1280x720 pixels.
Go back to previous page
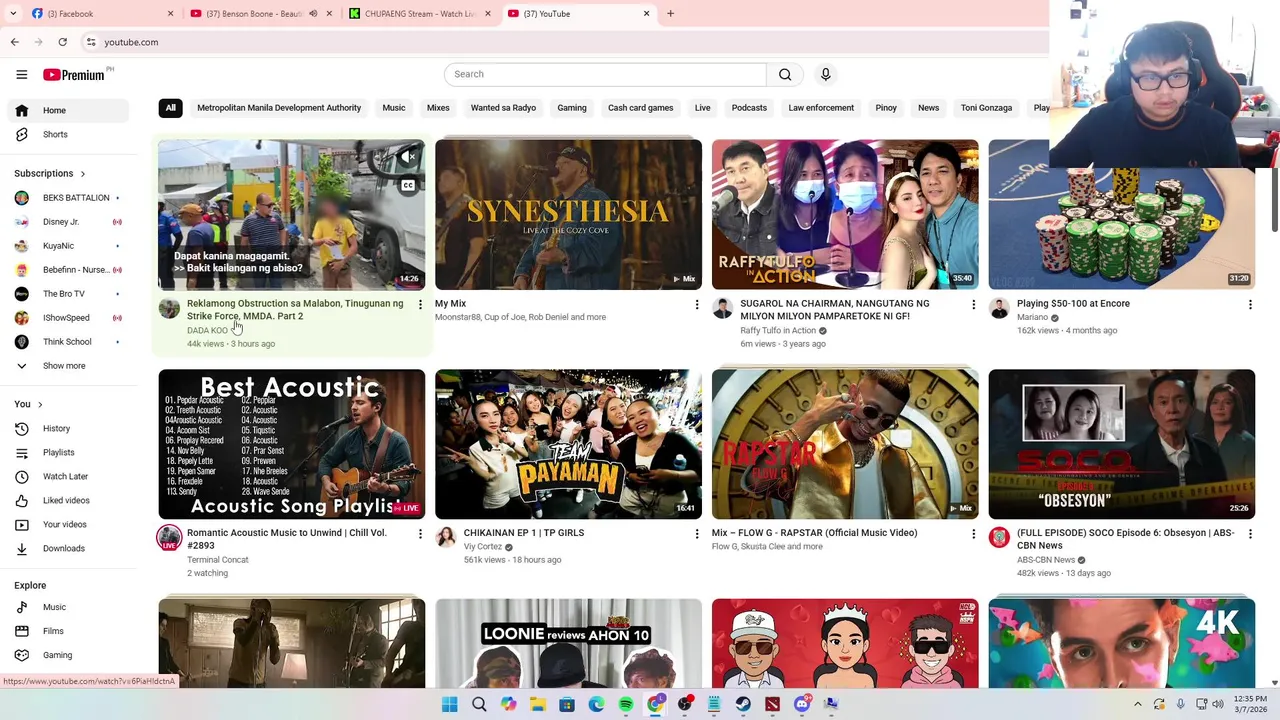point(14,42)
